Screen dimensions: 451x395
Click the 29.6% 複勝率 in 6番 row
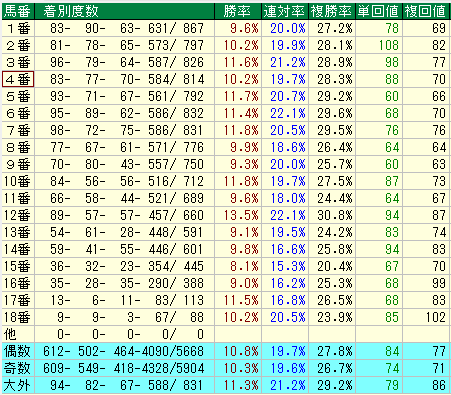pos(335,113)
